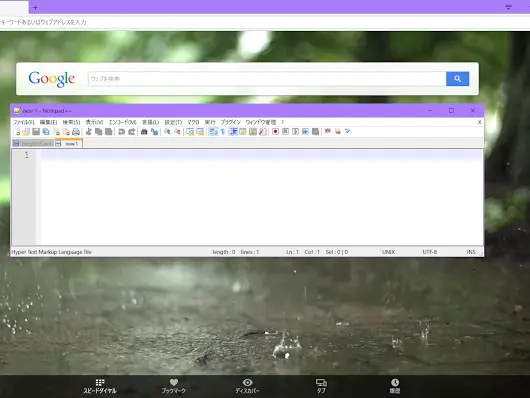Screen dimensions: 530x398
Task: Click the red Start Recording macro icon
Action: click(x=275, y=132)
